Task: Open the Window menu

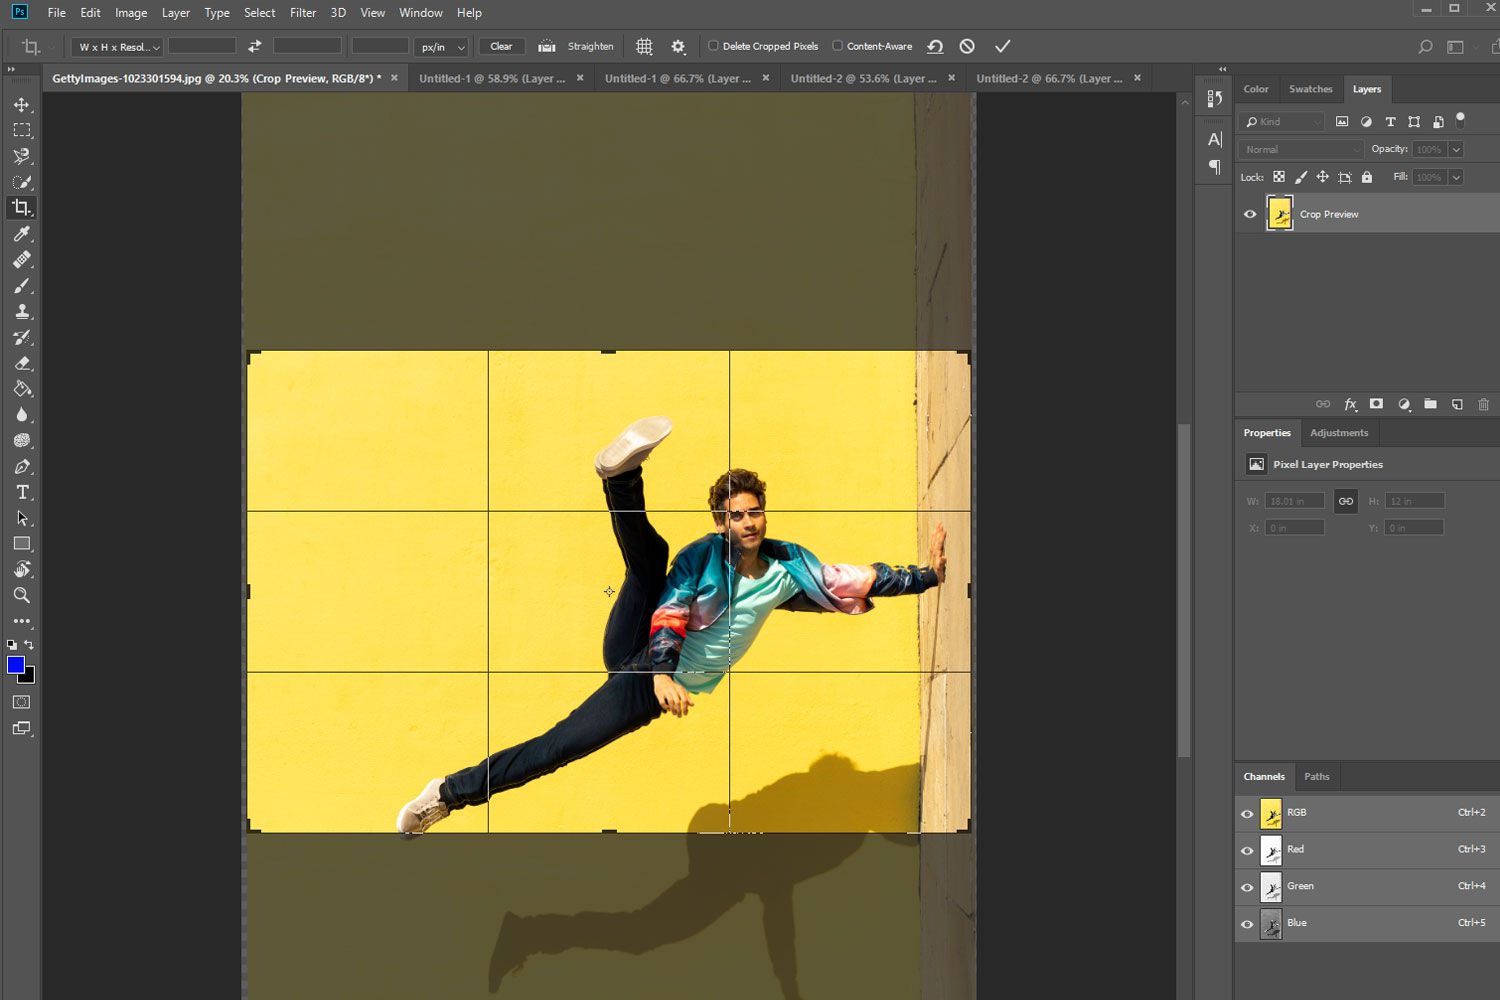Action: pos(421,13)
